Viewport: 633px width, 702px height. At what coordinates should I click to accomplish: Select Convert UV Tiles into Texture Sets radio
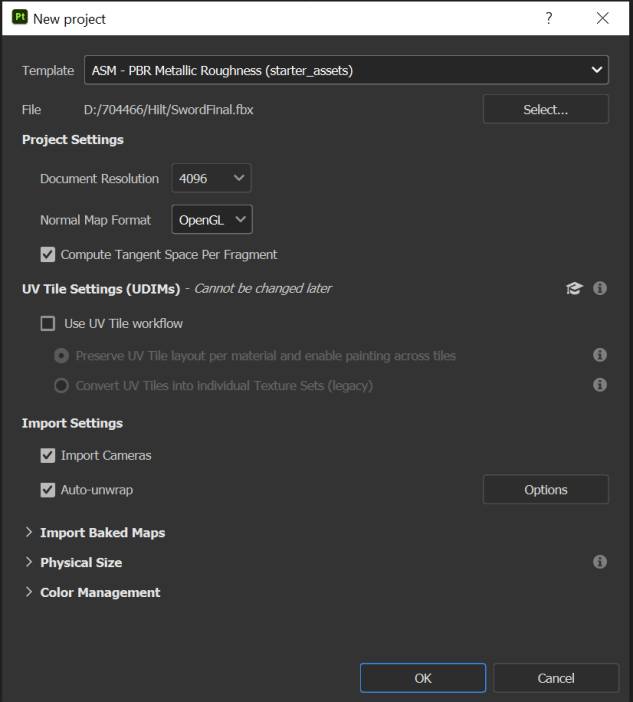click(x=62, y=385)
